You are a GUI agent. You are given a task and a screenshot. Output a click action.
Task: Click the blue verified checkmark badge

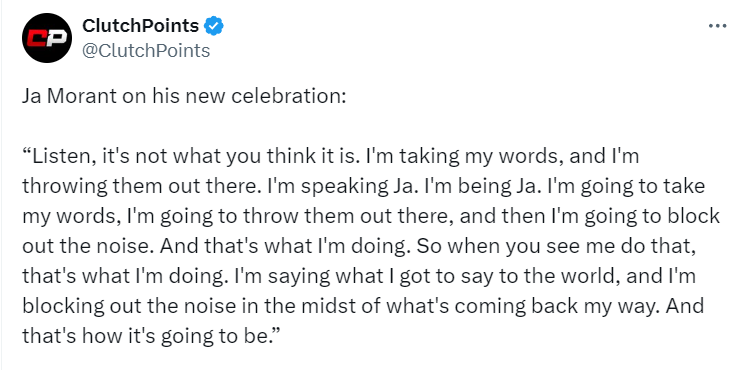tap(214, 26)
